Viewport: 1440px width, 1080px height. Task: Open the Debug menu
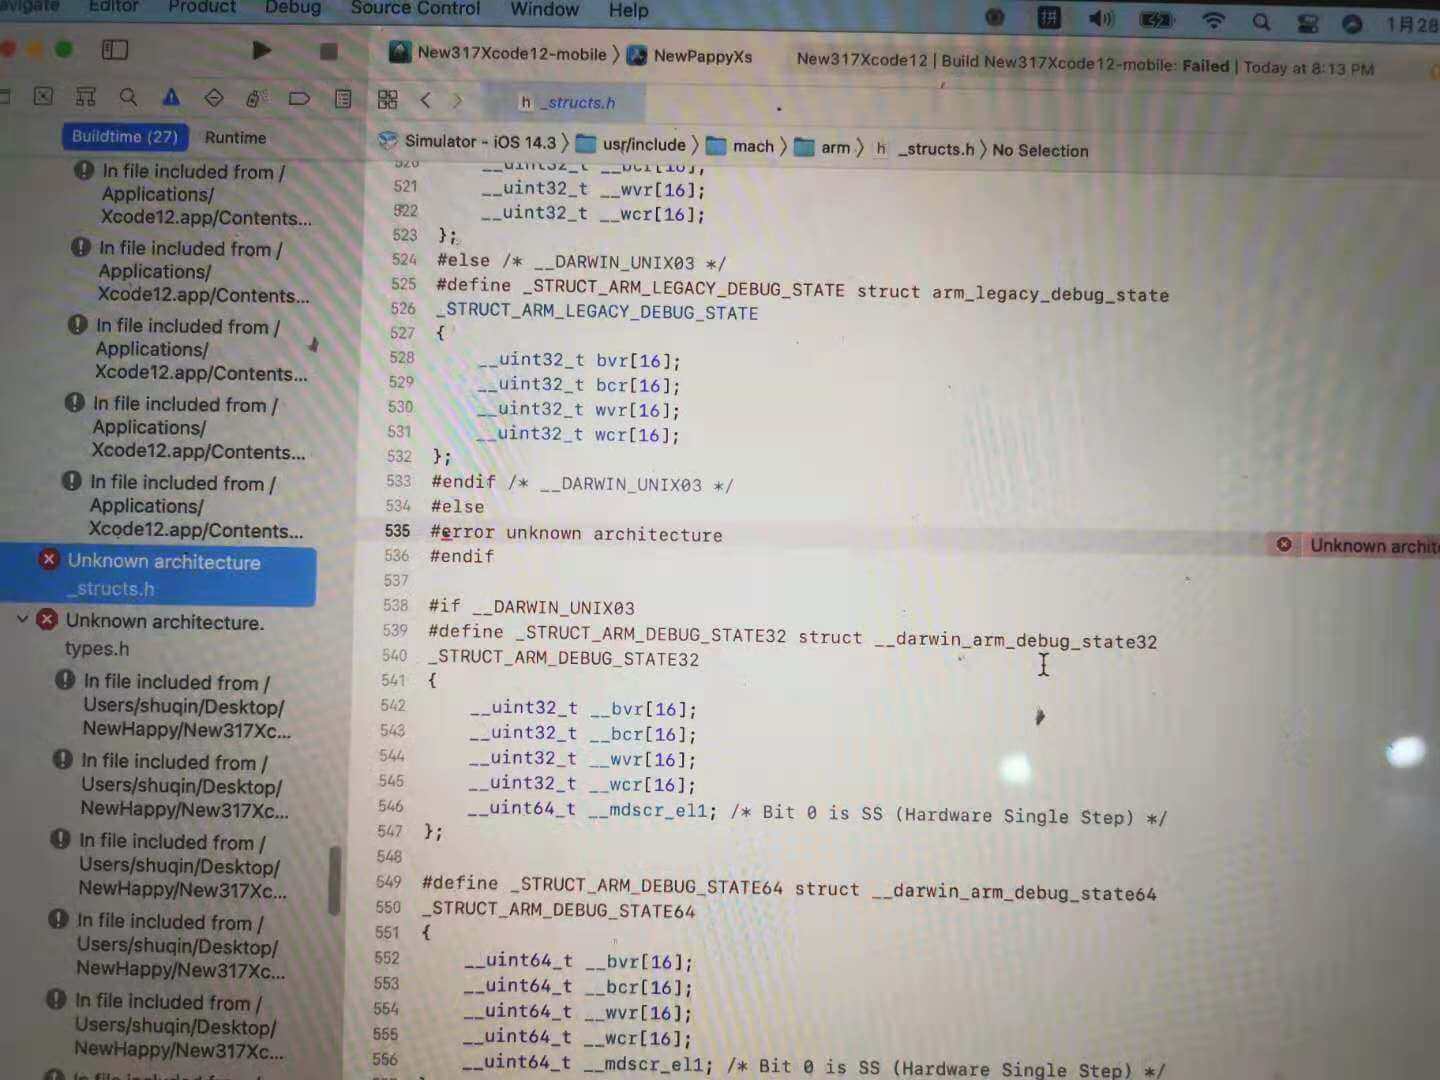(293, 7)
